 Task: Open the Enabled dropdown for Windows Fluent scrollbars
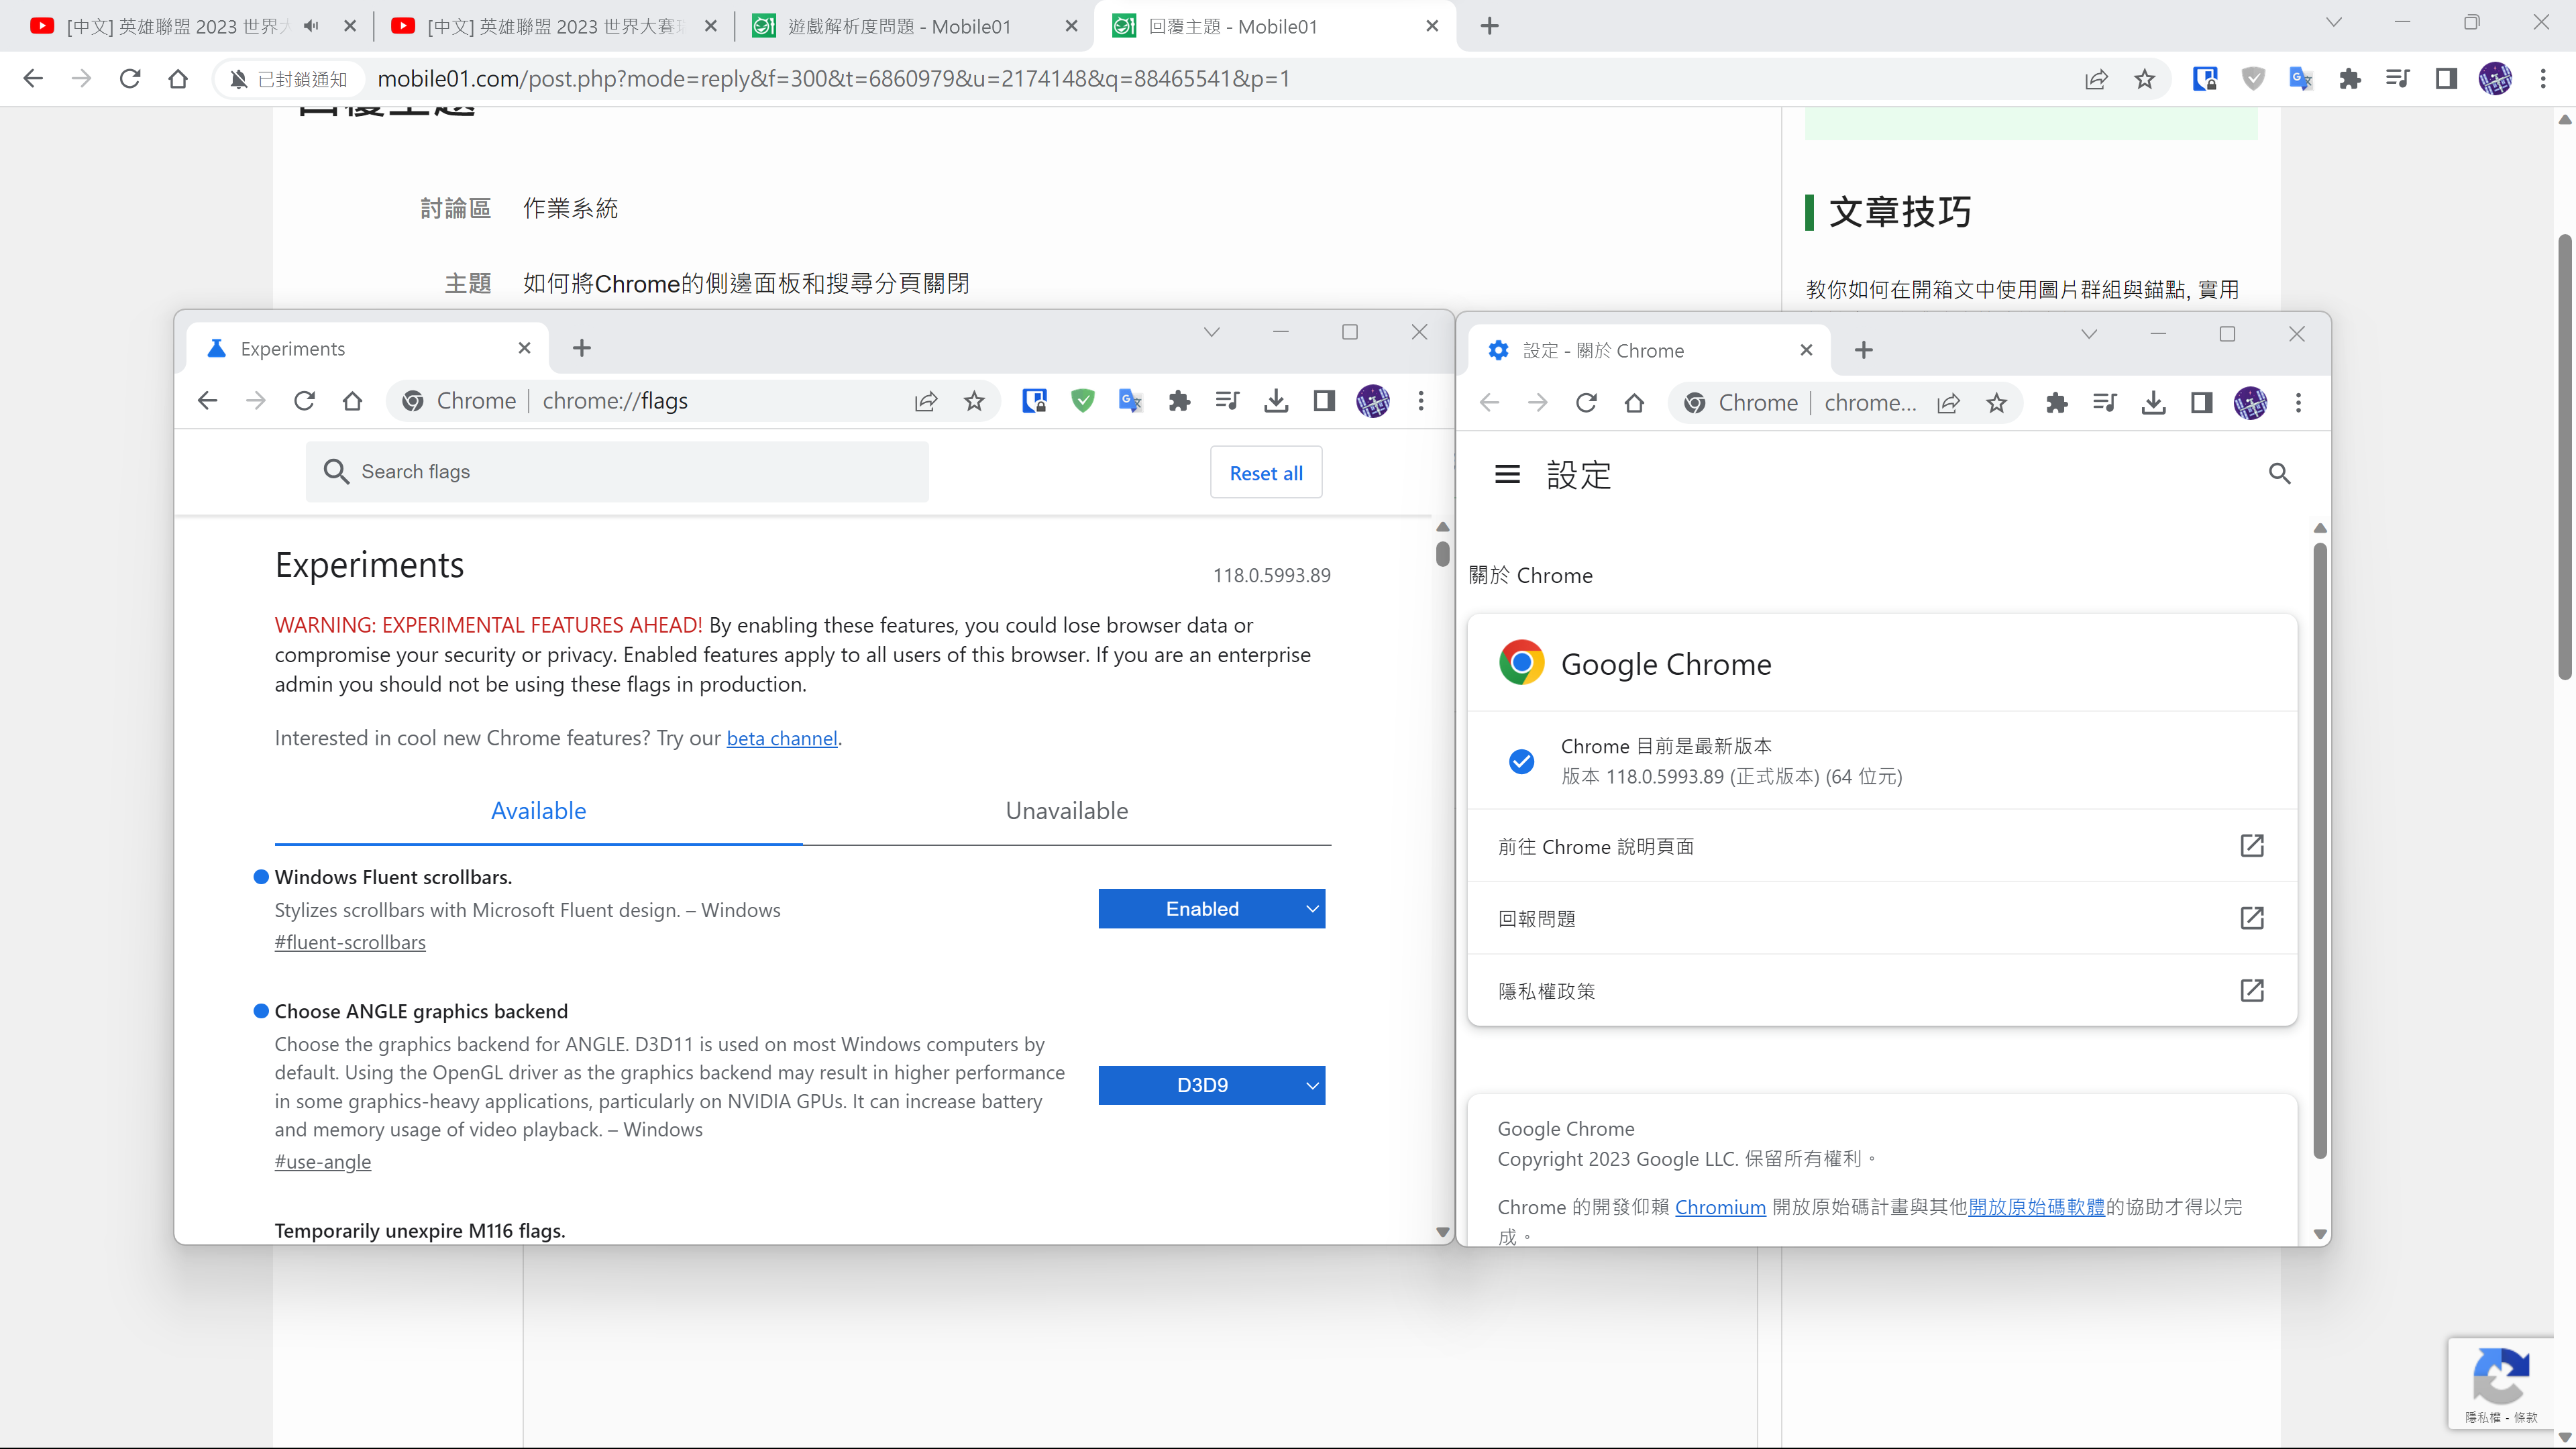click(x=1211, y=908)
